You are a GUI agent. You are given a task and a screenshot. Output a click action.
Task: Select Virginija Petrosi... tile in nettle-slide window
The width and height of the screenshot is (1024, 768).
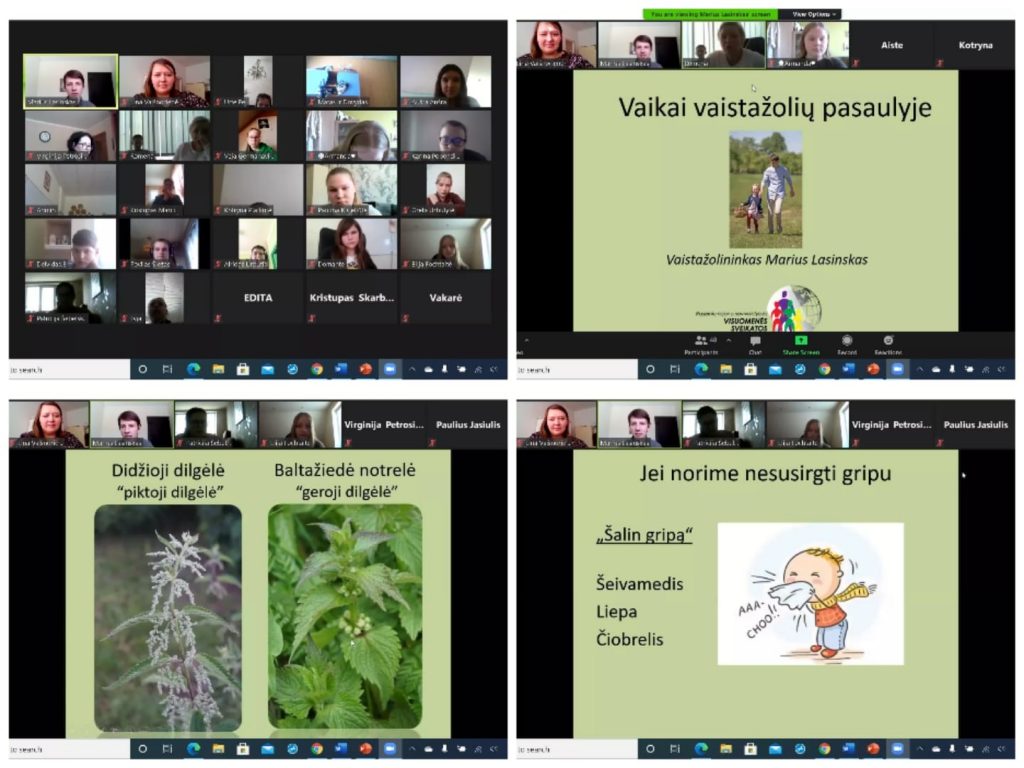[x=383, y=424]
